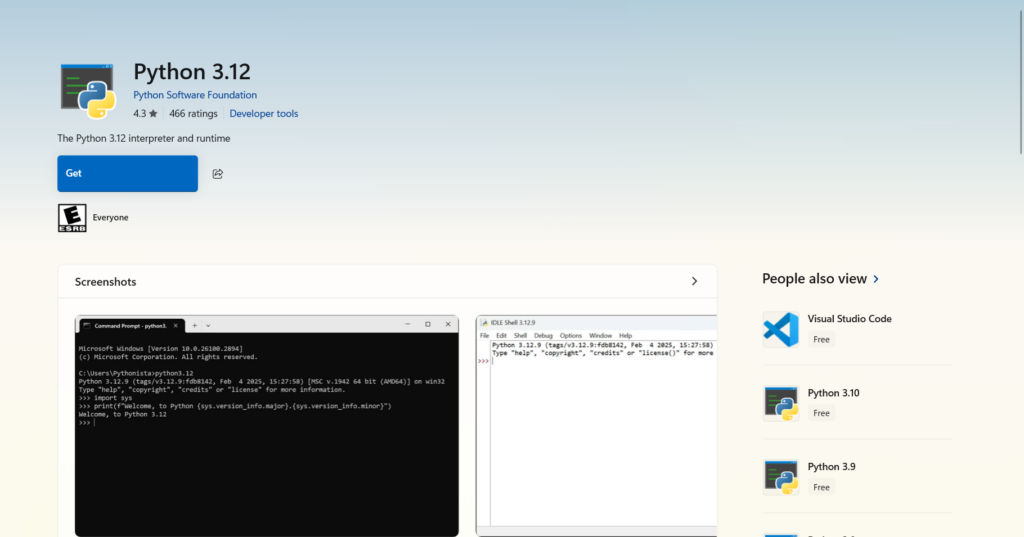Open the Command Prompt screenshot thumbnail
This screenshot has height=537, width=1024.
click(266, 426)
